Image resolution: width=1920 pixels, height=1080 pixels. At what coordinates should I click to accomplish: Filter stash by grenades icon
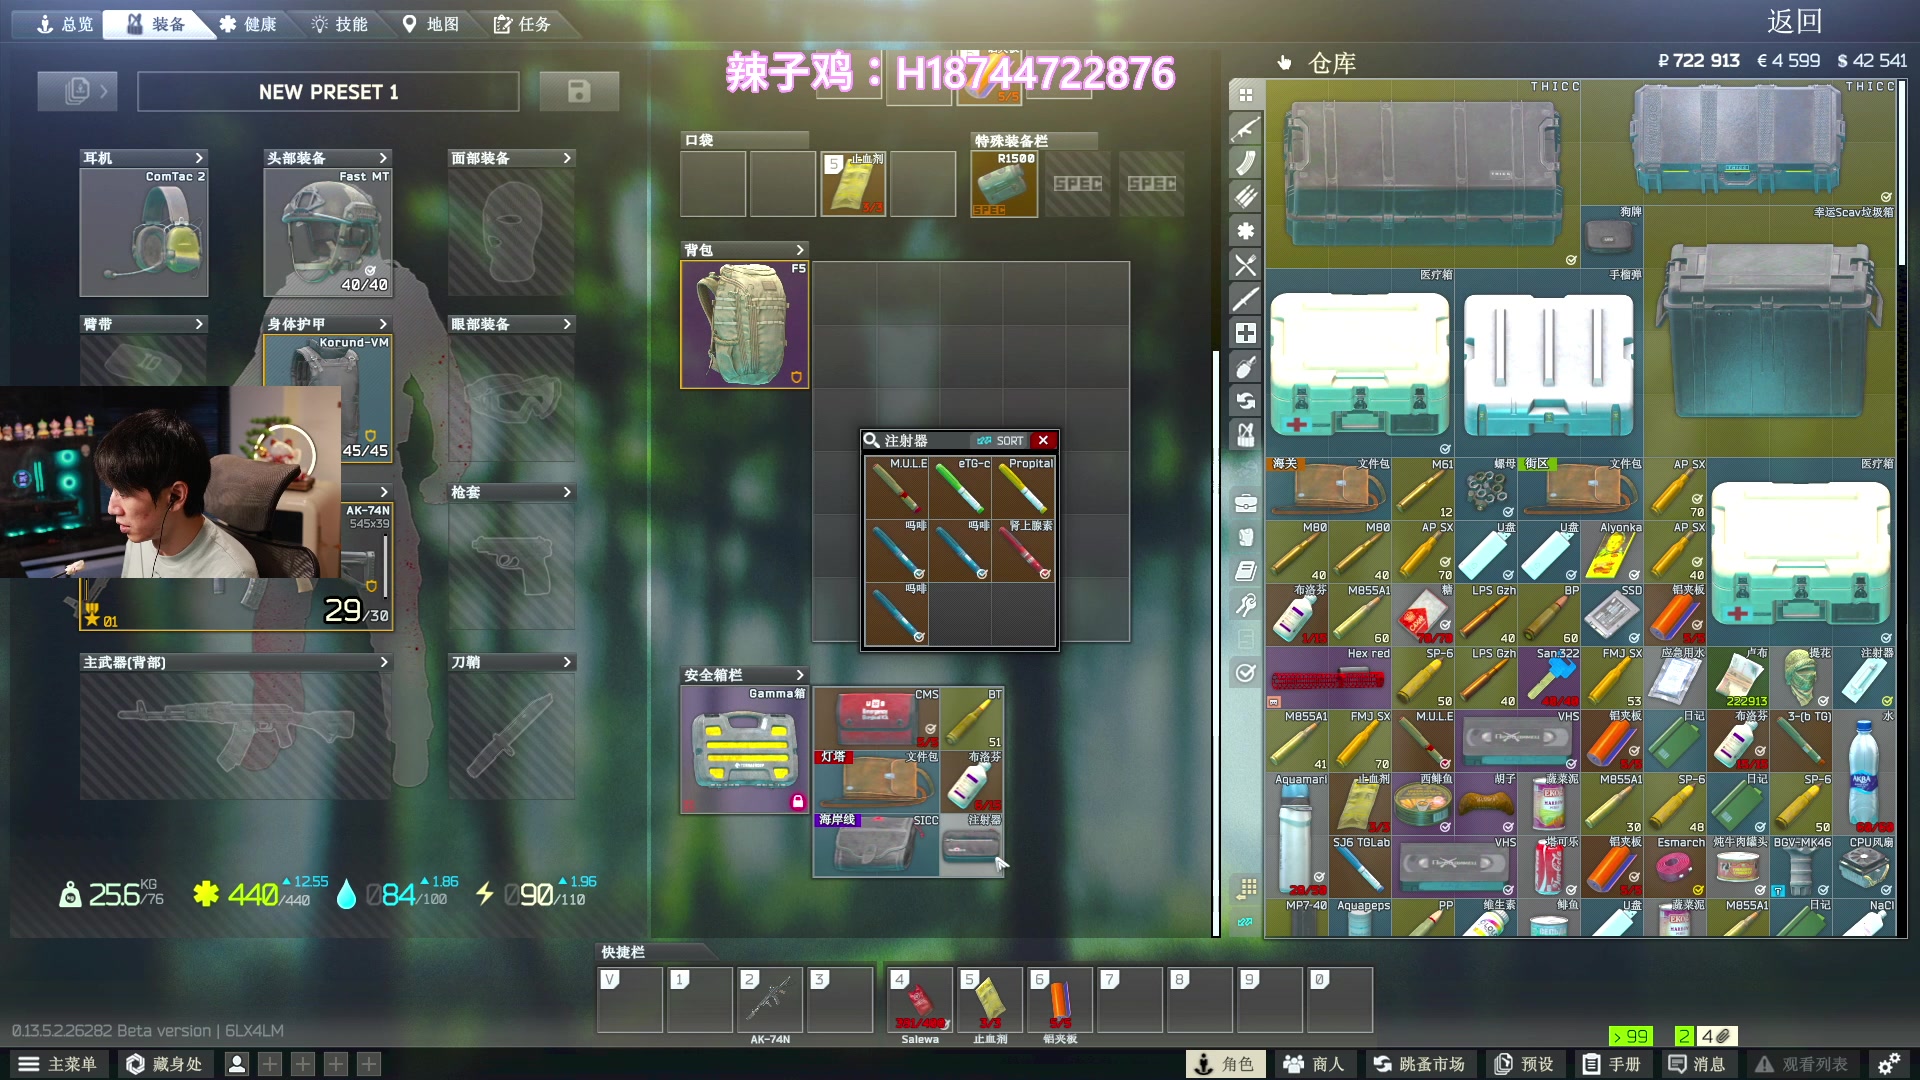tap(1245, 367)
